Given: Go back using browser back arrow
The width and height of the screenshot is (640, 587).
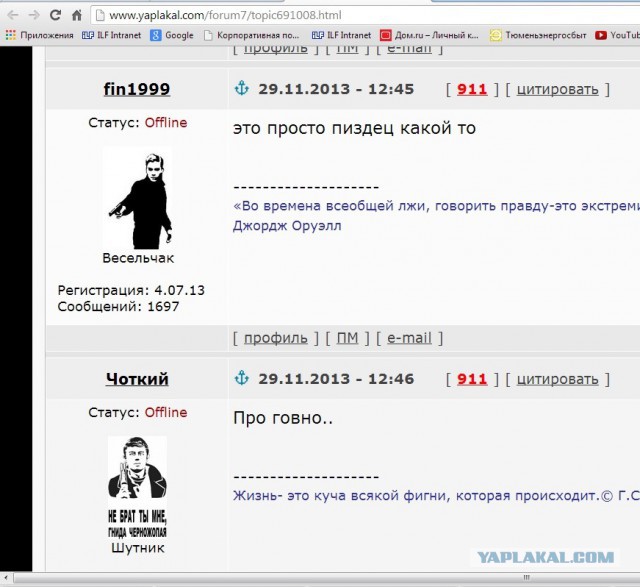Looking at the screenshot, I should point(13,16).
